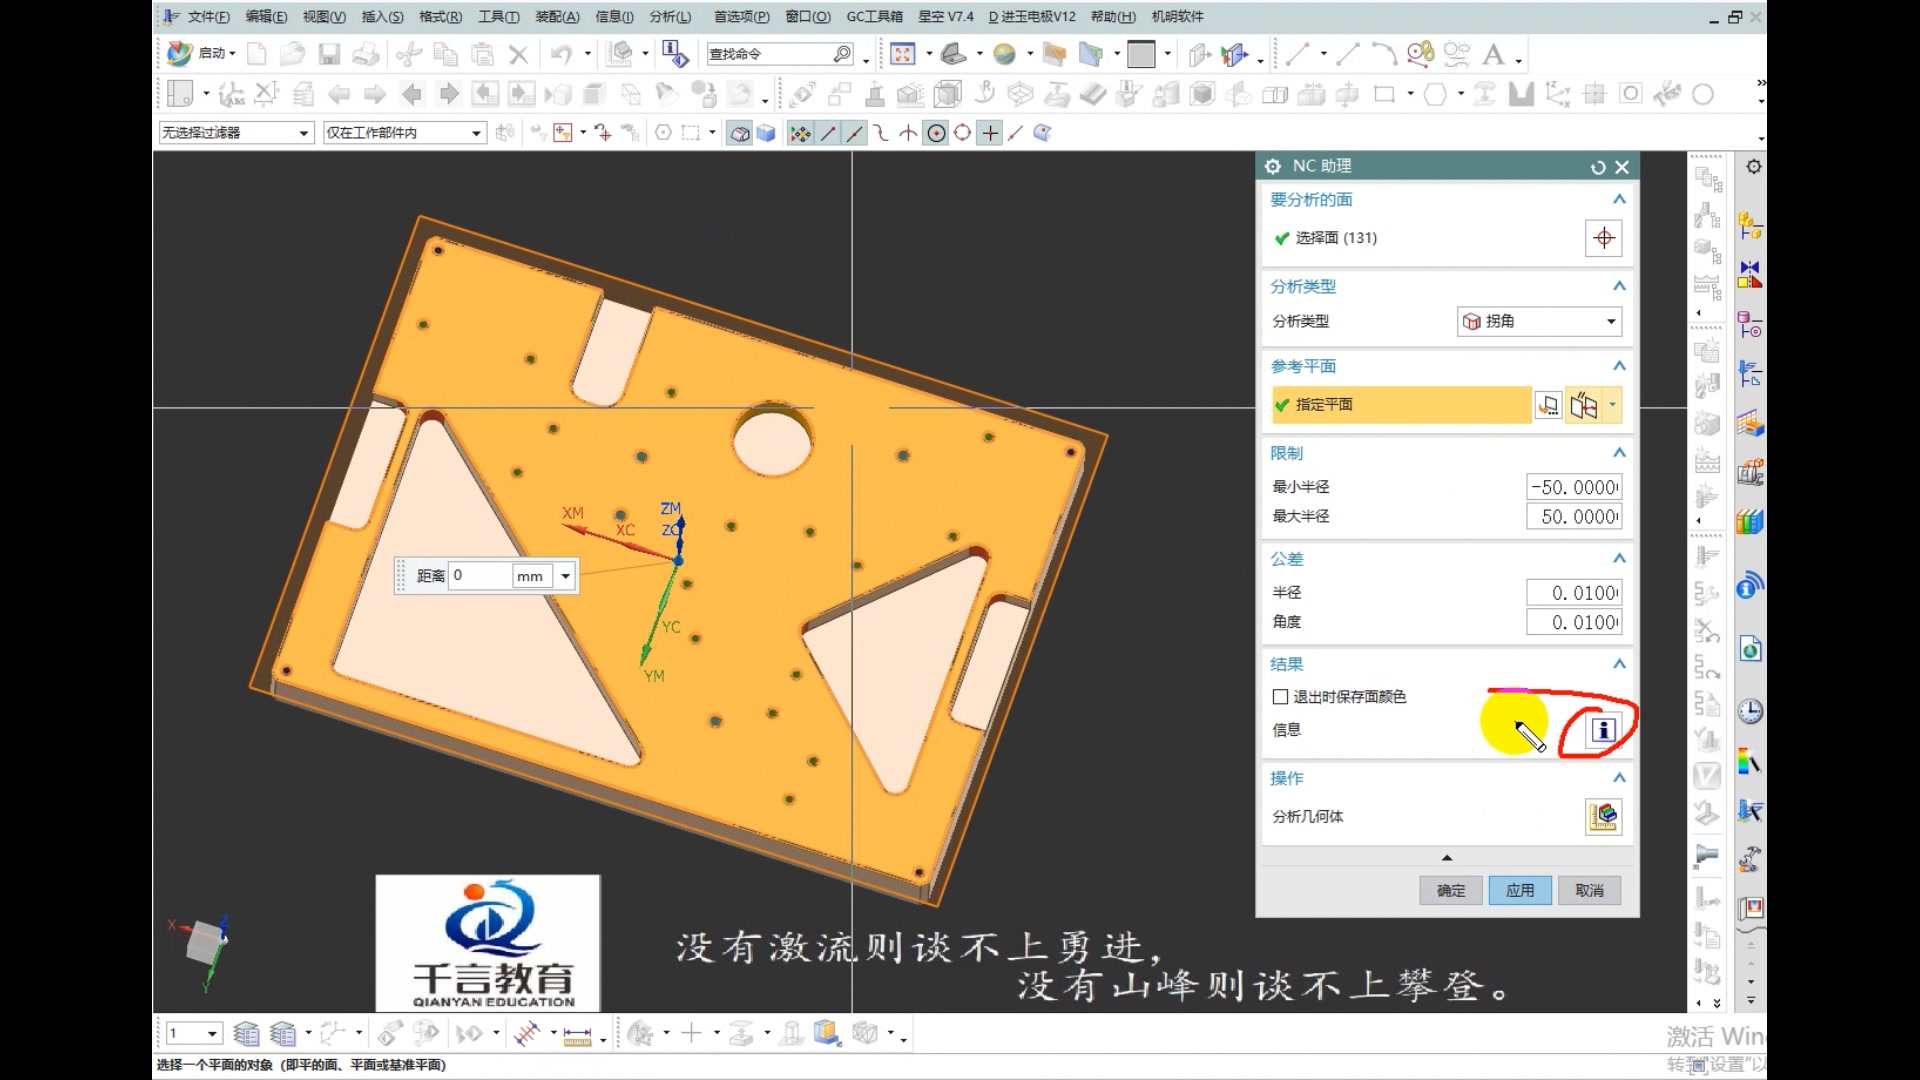The width and height of the screenshot is (1920, 1080).
Task: Click the Select Face crosshair icon
Action: 1603,238
